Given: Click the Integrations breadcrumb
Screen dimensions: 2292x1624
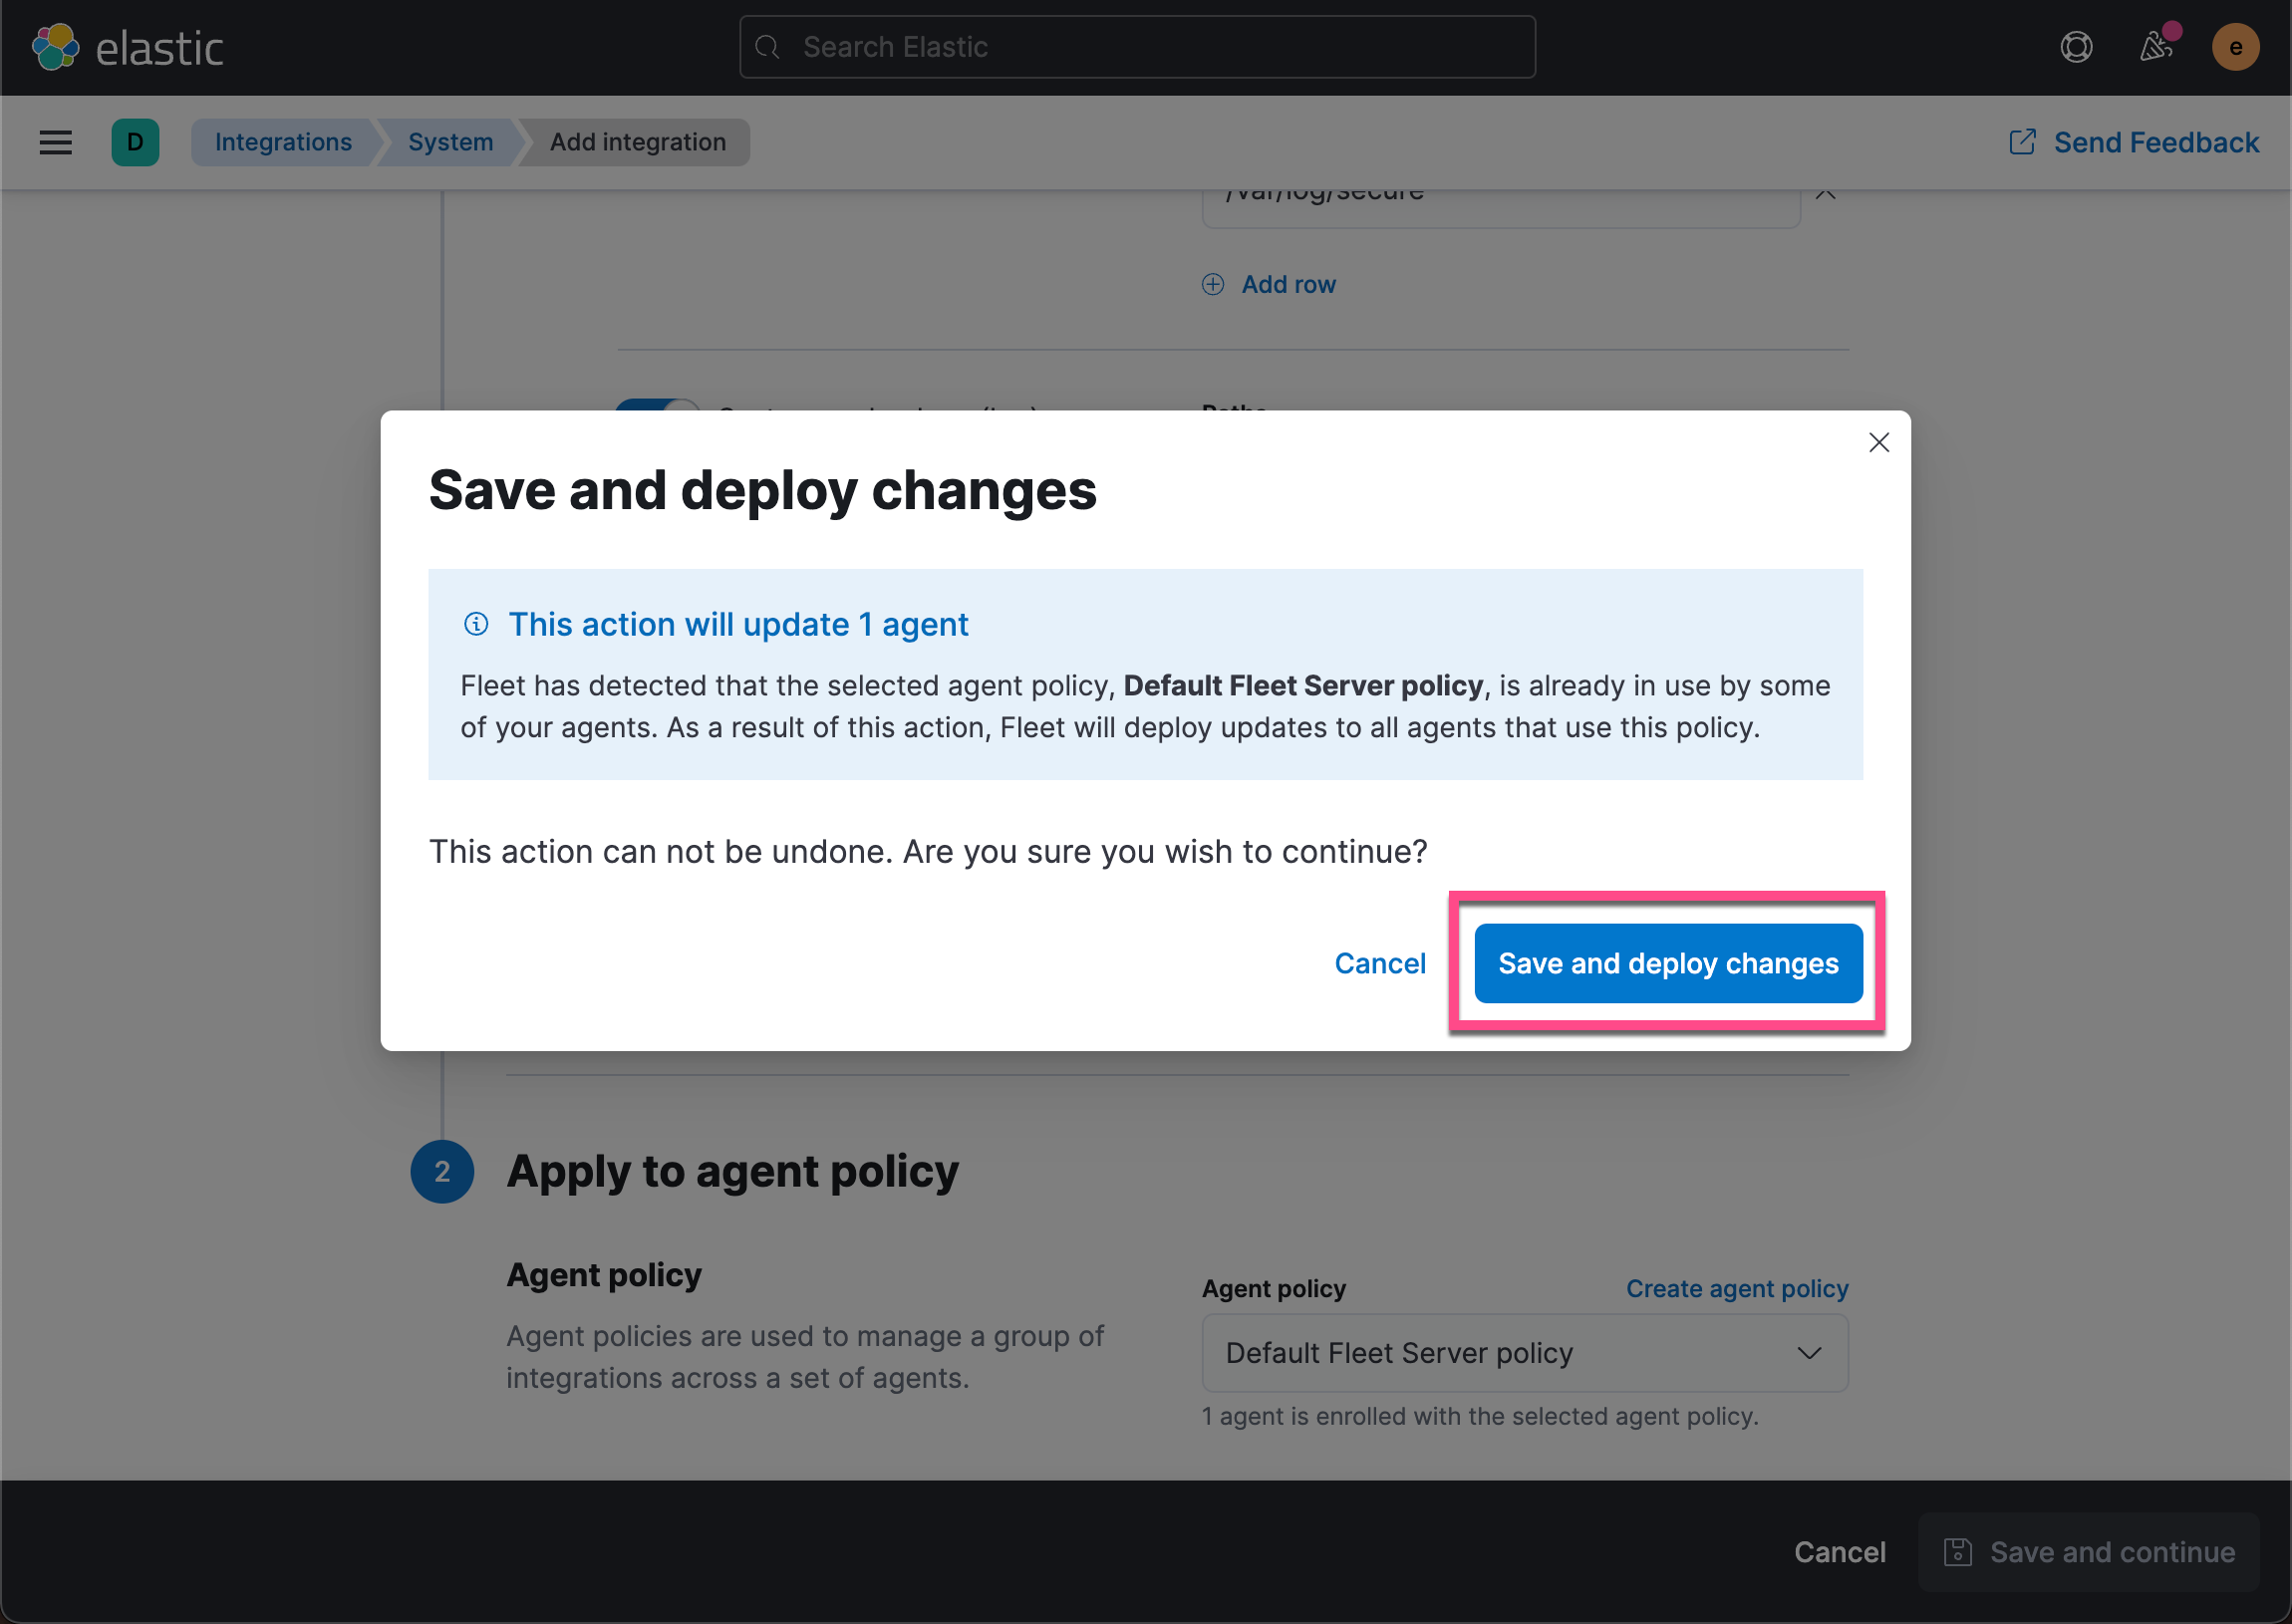Looking at the screenshot, I should coord(283,142).
